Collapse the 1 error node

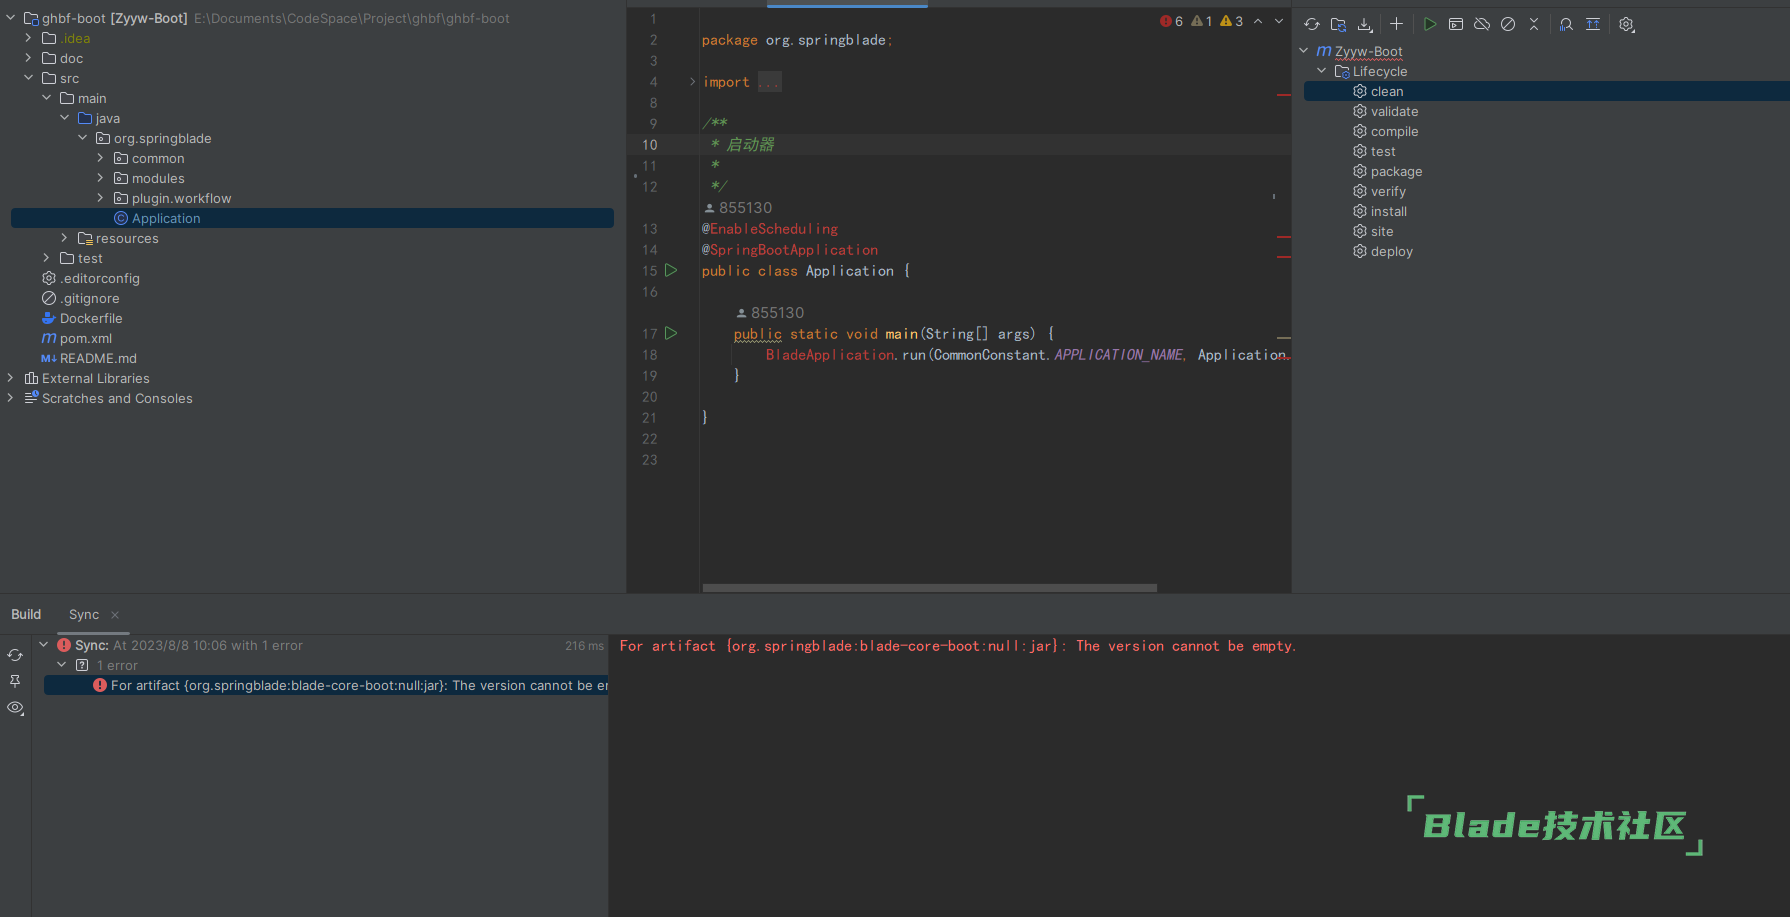(62, 665)
